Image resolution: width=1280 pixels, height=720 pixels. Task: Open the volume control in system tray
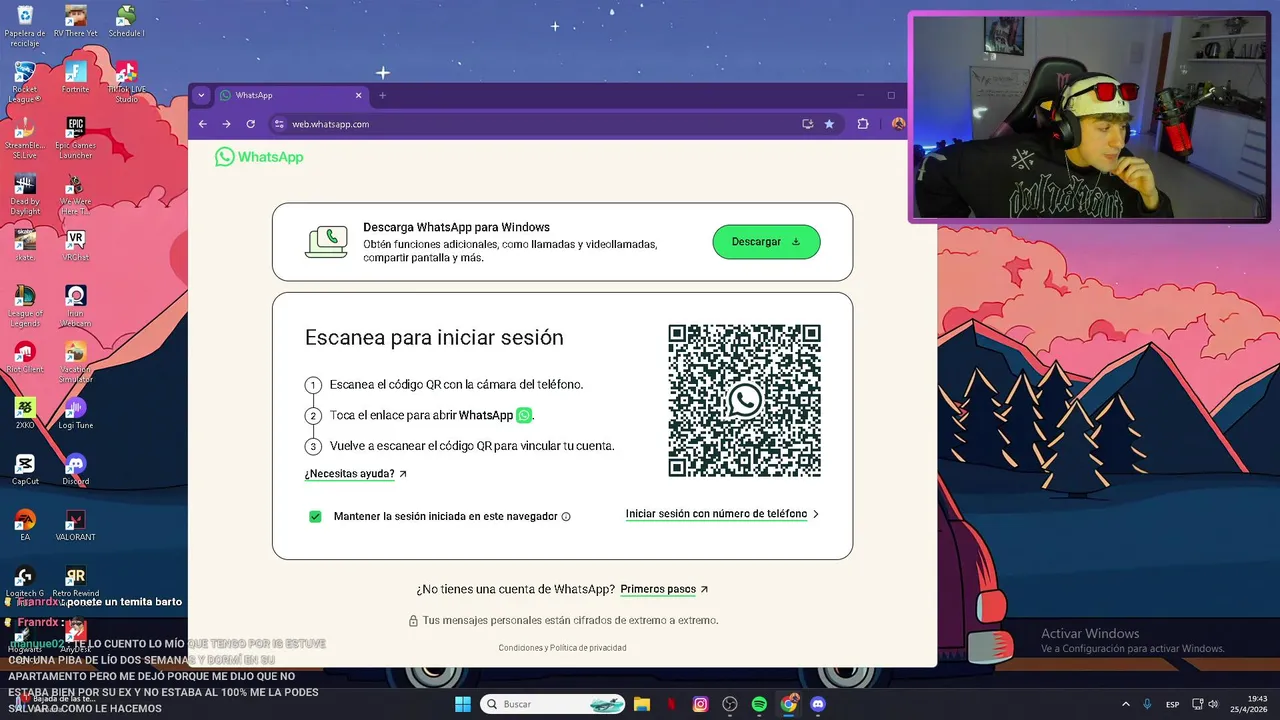point(1215,704)
